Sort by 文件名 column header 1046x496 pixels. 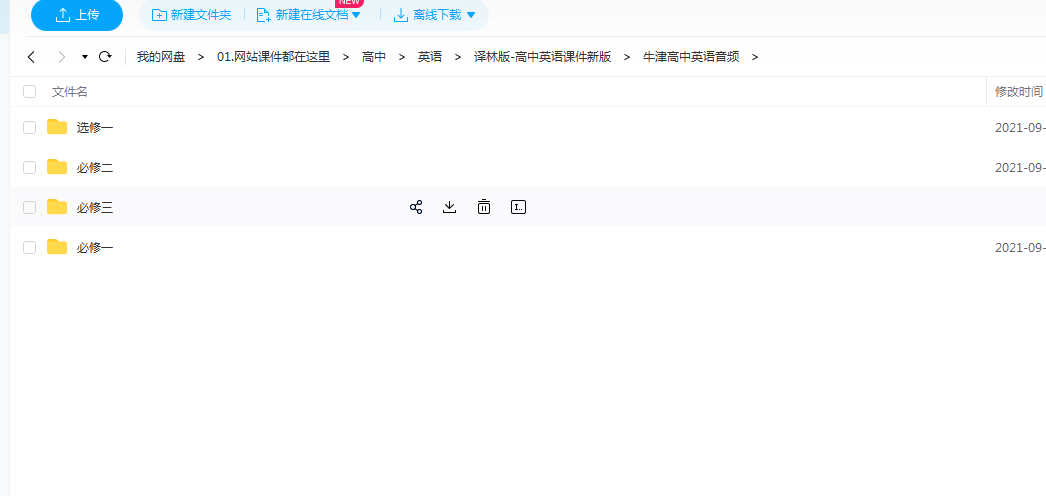click(70, 91)
